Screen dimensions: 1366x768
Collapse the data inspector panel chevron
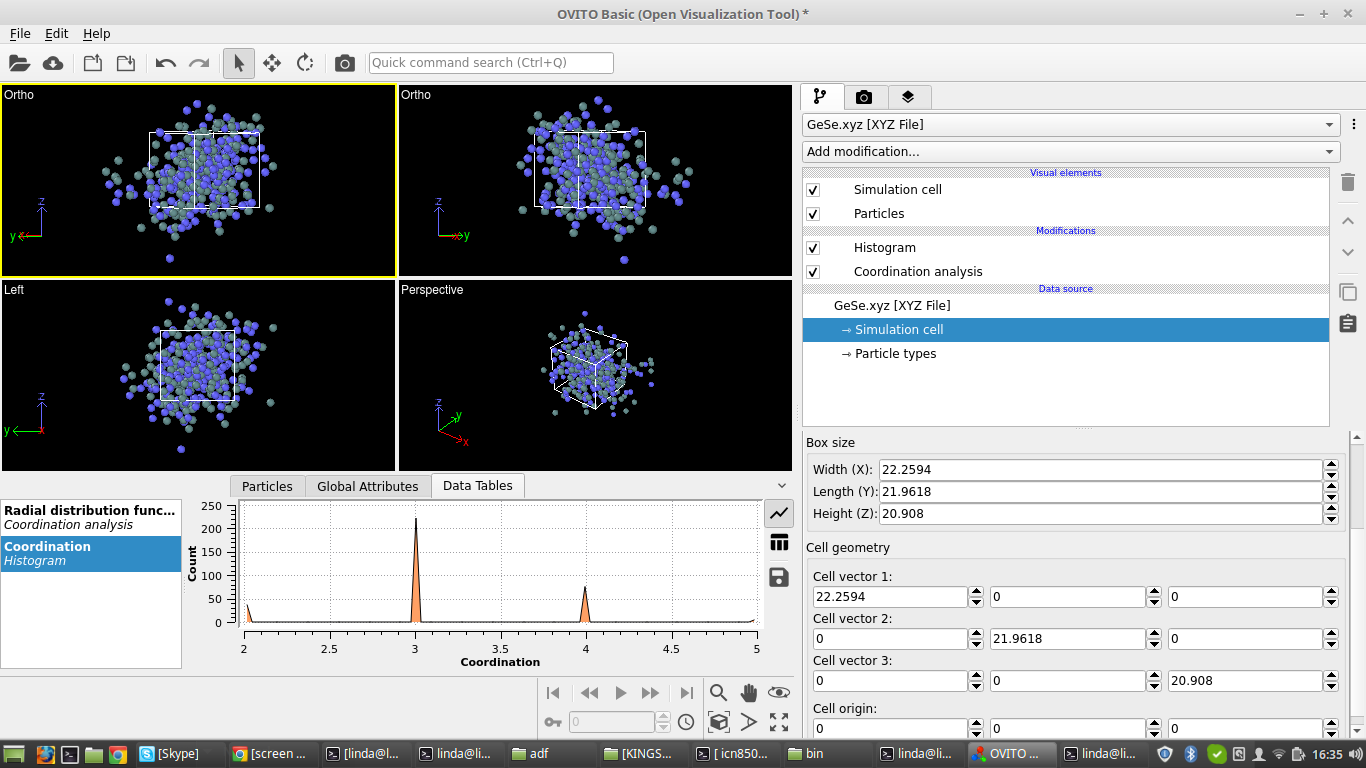(x=782, y=486)
